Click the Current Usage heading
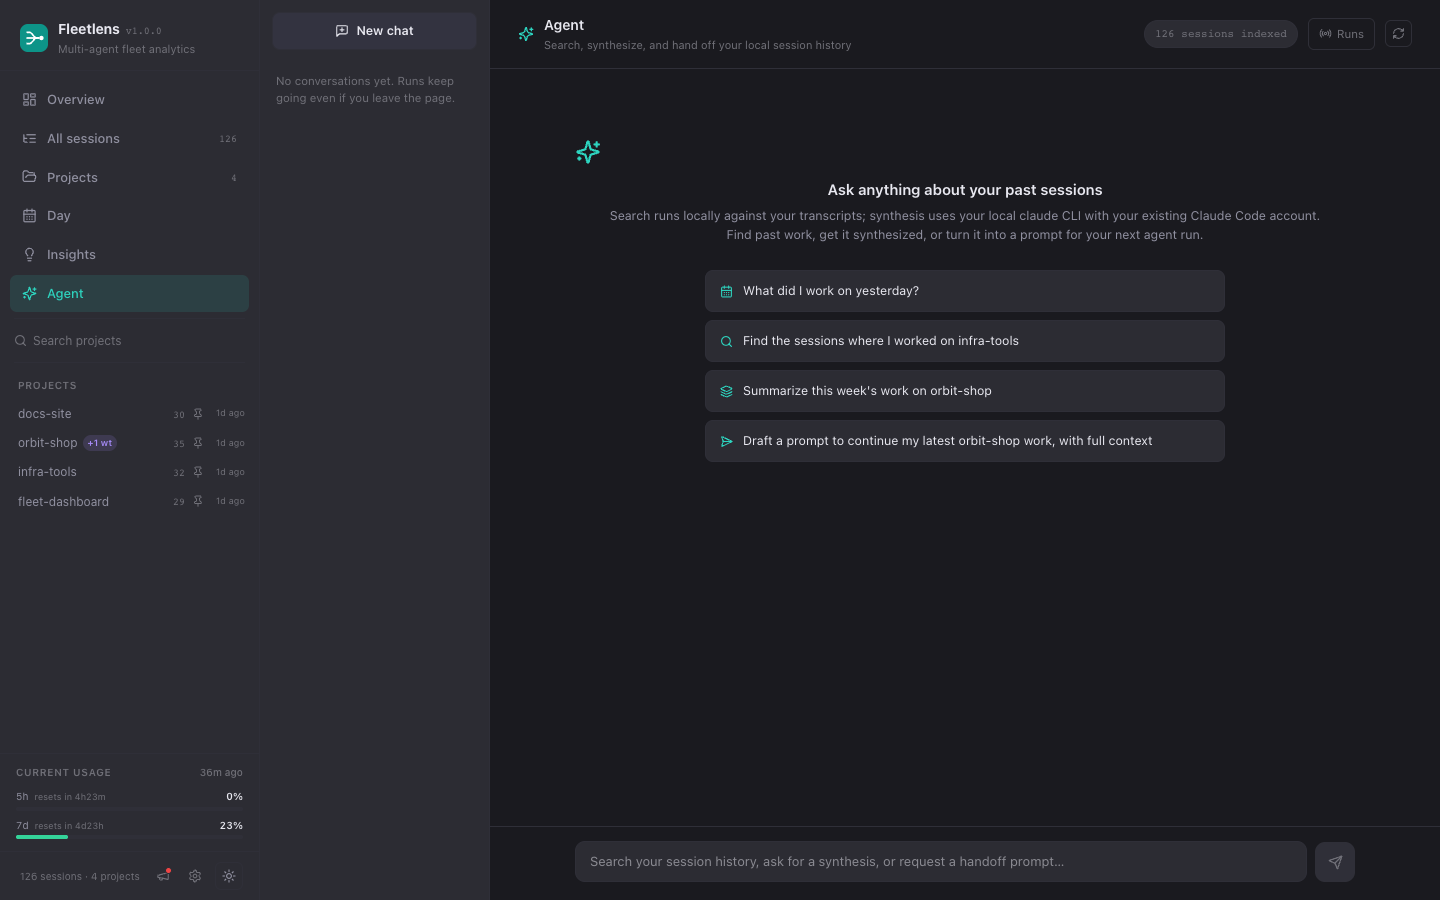The height and width of the screenshot is (900, 1440). (63, 773)
